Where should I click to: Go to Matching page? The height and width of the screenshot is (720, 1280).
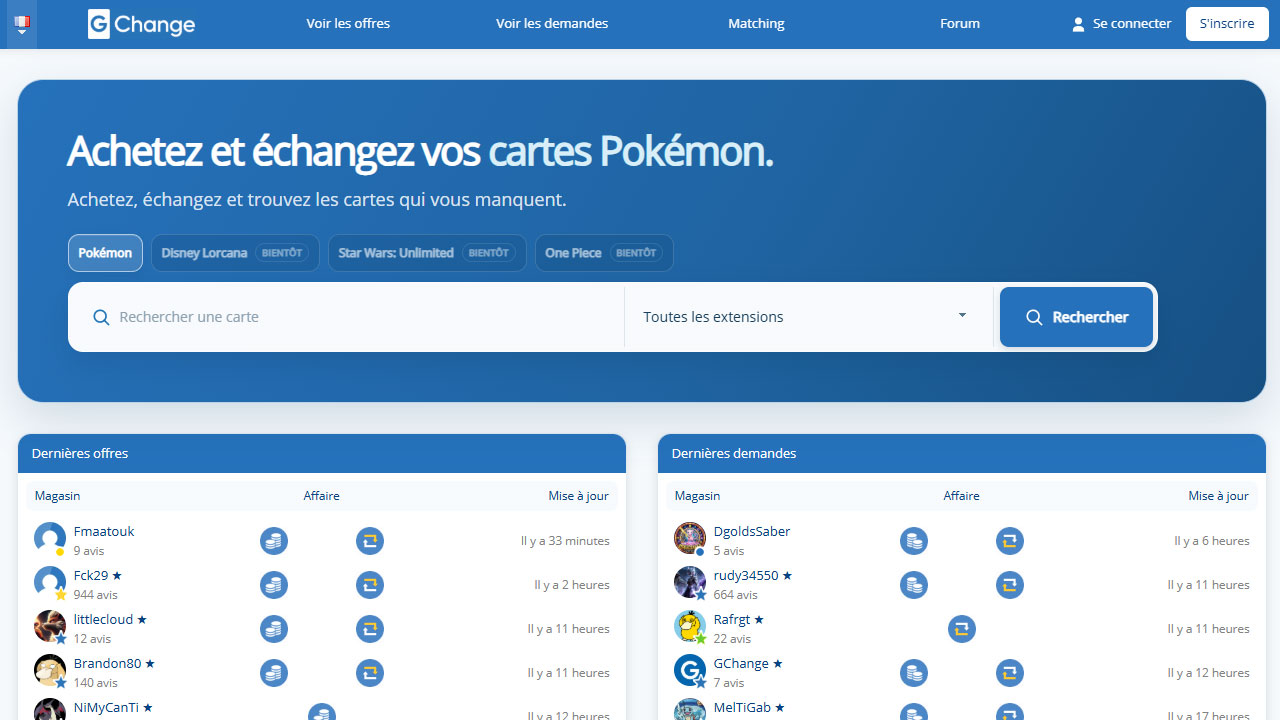(756, 23)
